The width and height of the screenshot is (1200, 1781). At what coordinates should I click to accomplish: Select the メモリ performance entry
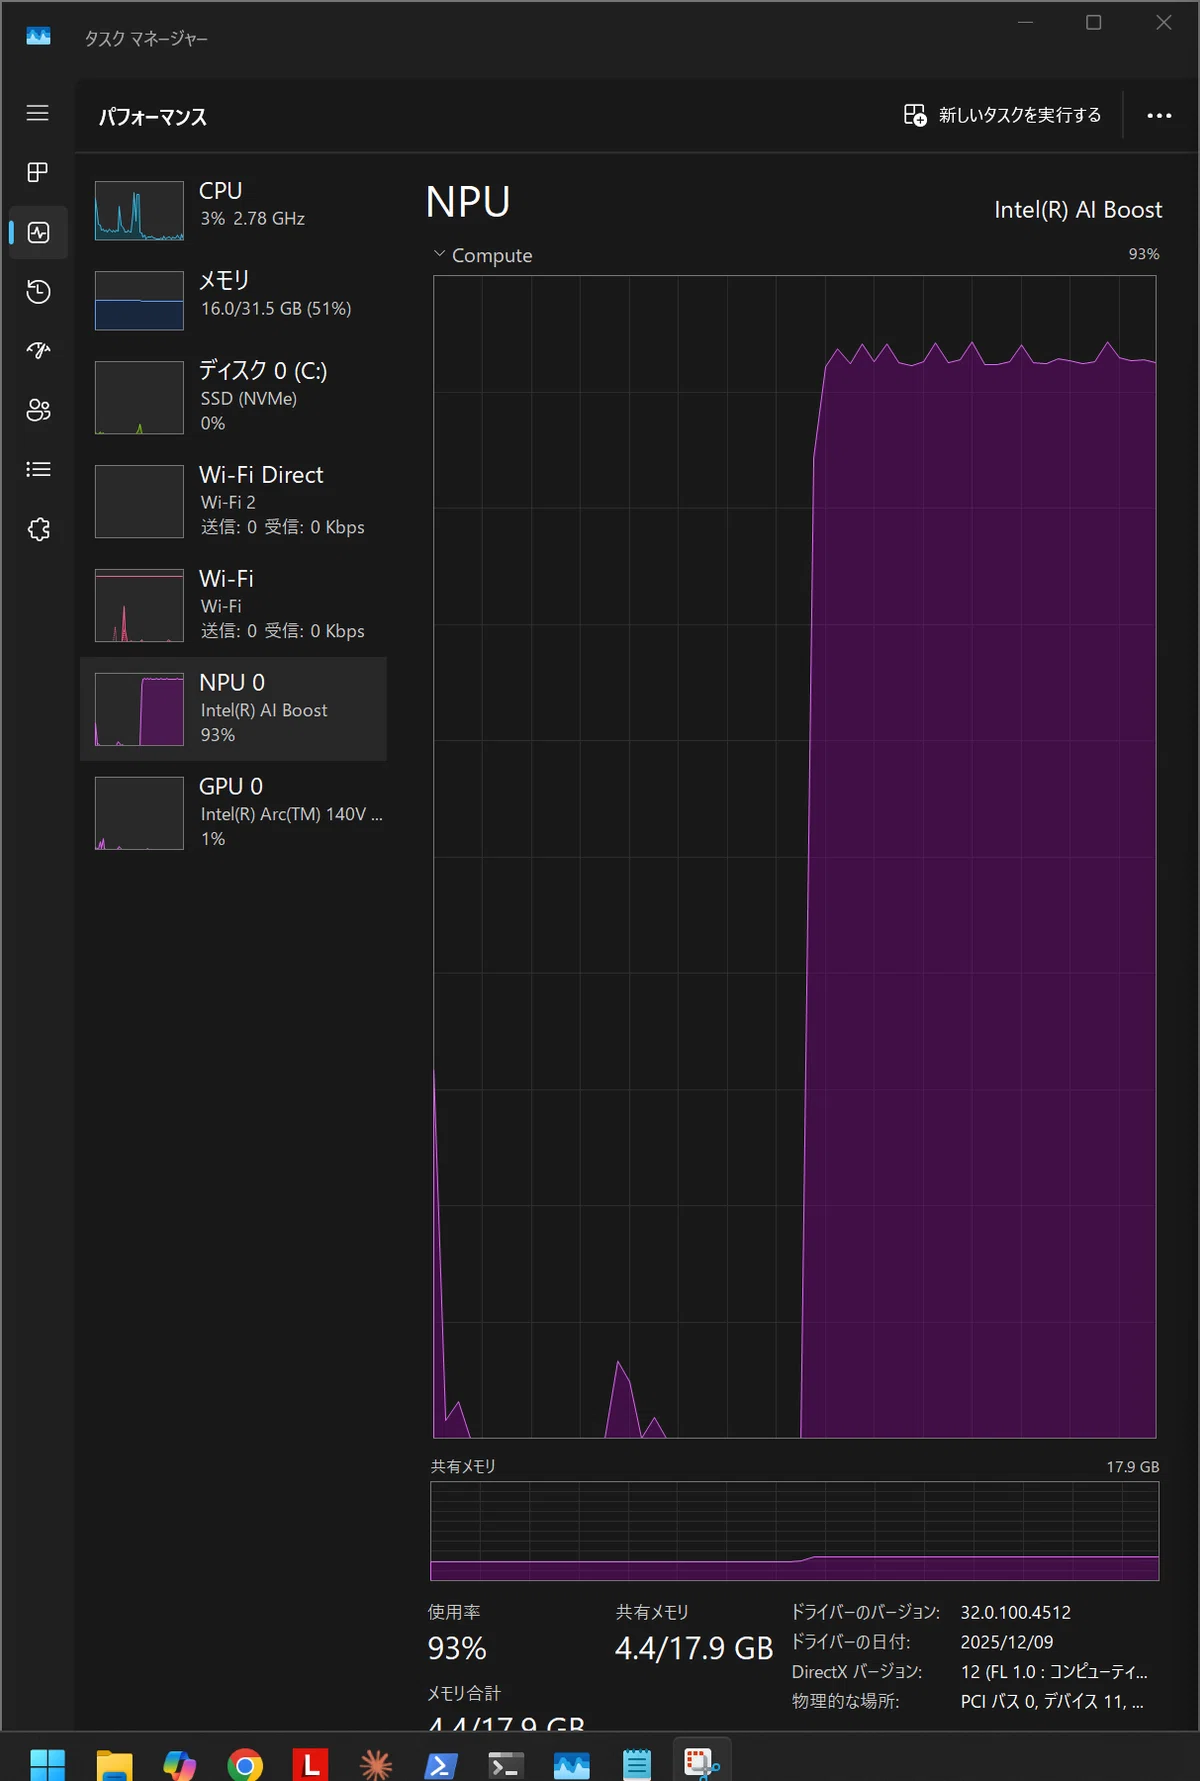pyautogui.click(x=233, y=299)
